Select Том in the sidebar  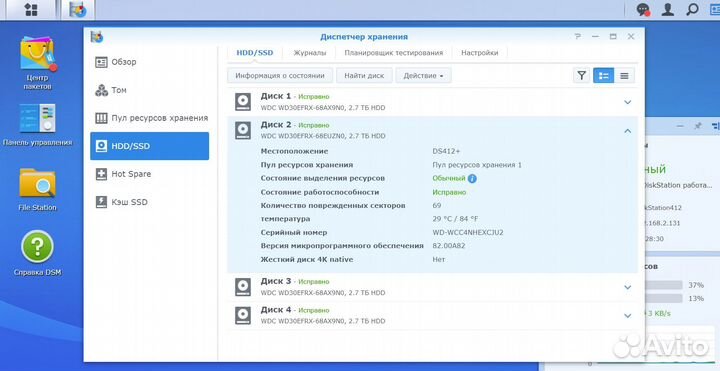150,90
